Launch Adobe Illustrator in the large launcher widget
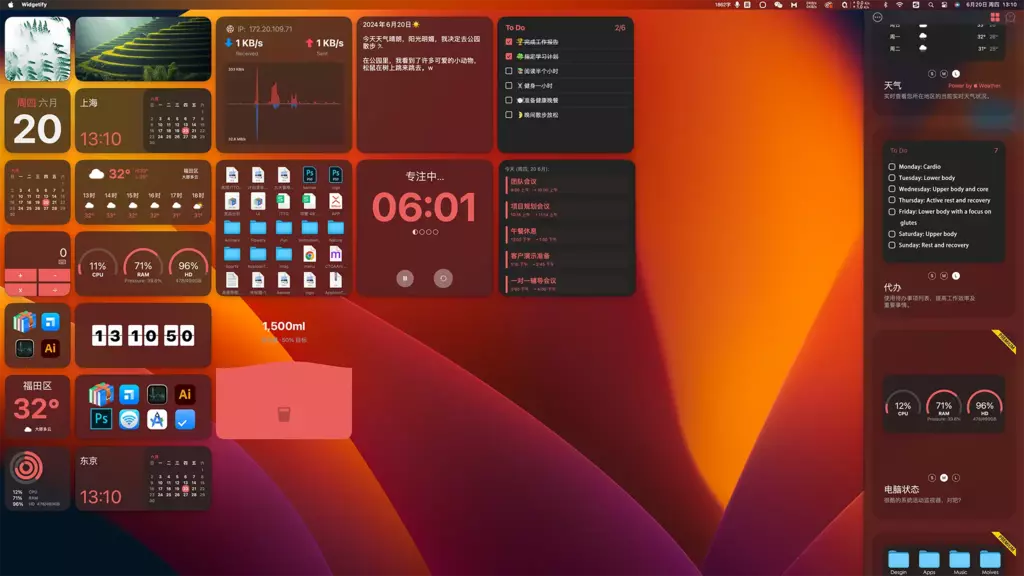Viewport: 1024px width, 576px height. (184, 394)
